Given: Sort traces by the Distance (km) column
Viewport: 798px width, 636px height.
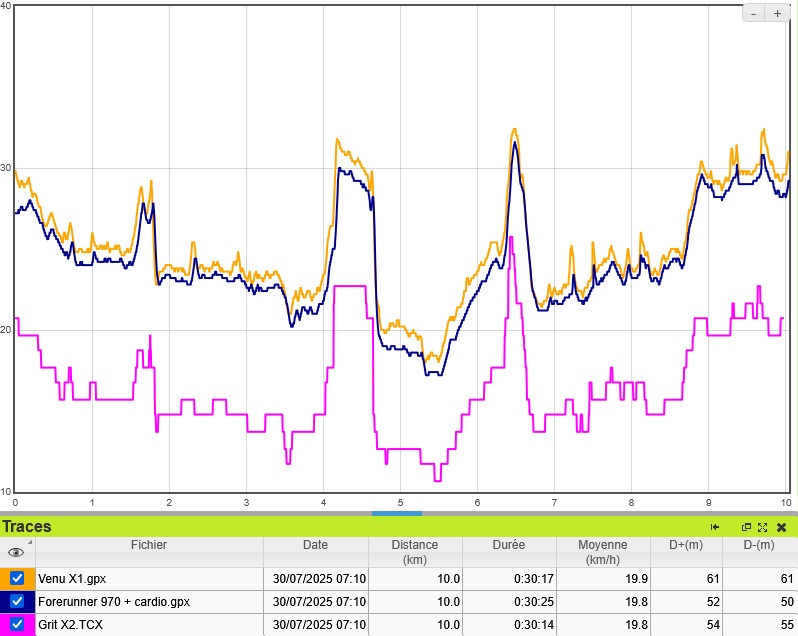Looking at the screenshot, I should coord(415,552).
